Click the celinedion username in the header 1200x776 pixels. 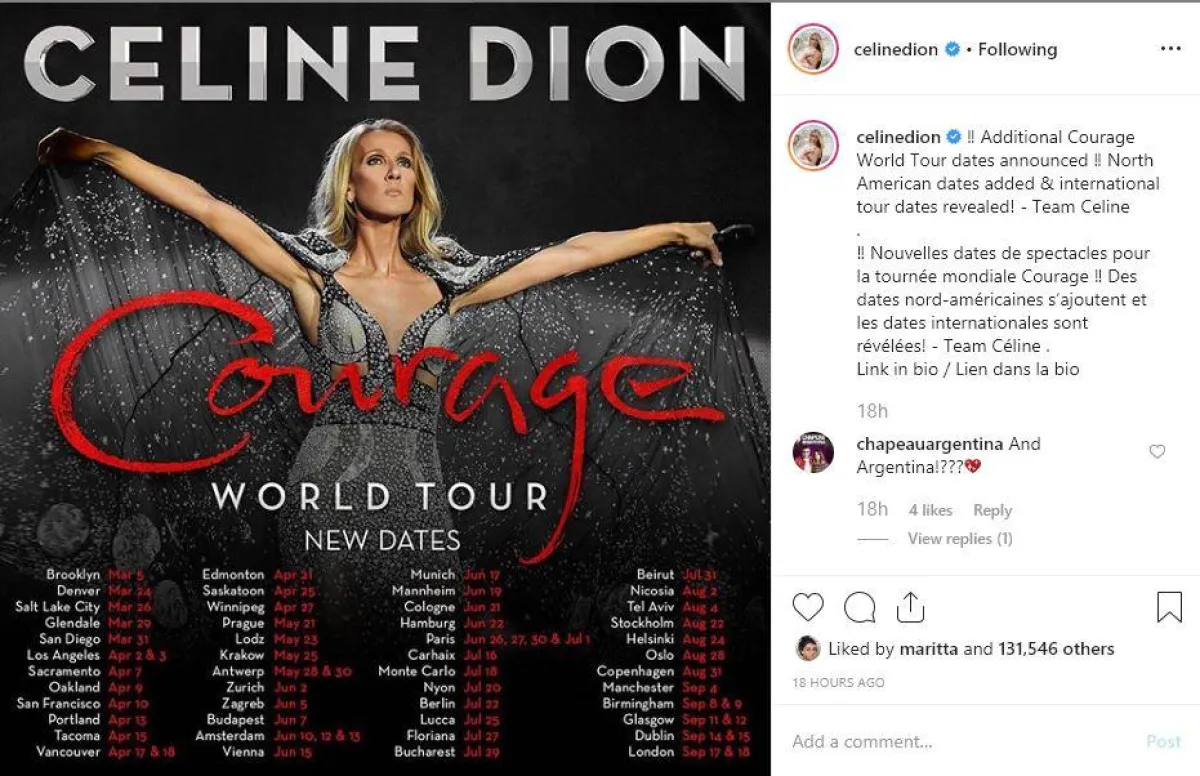tap(897, 49)
